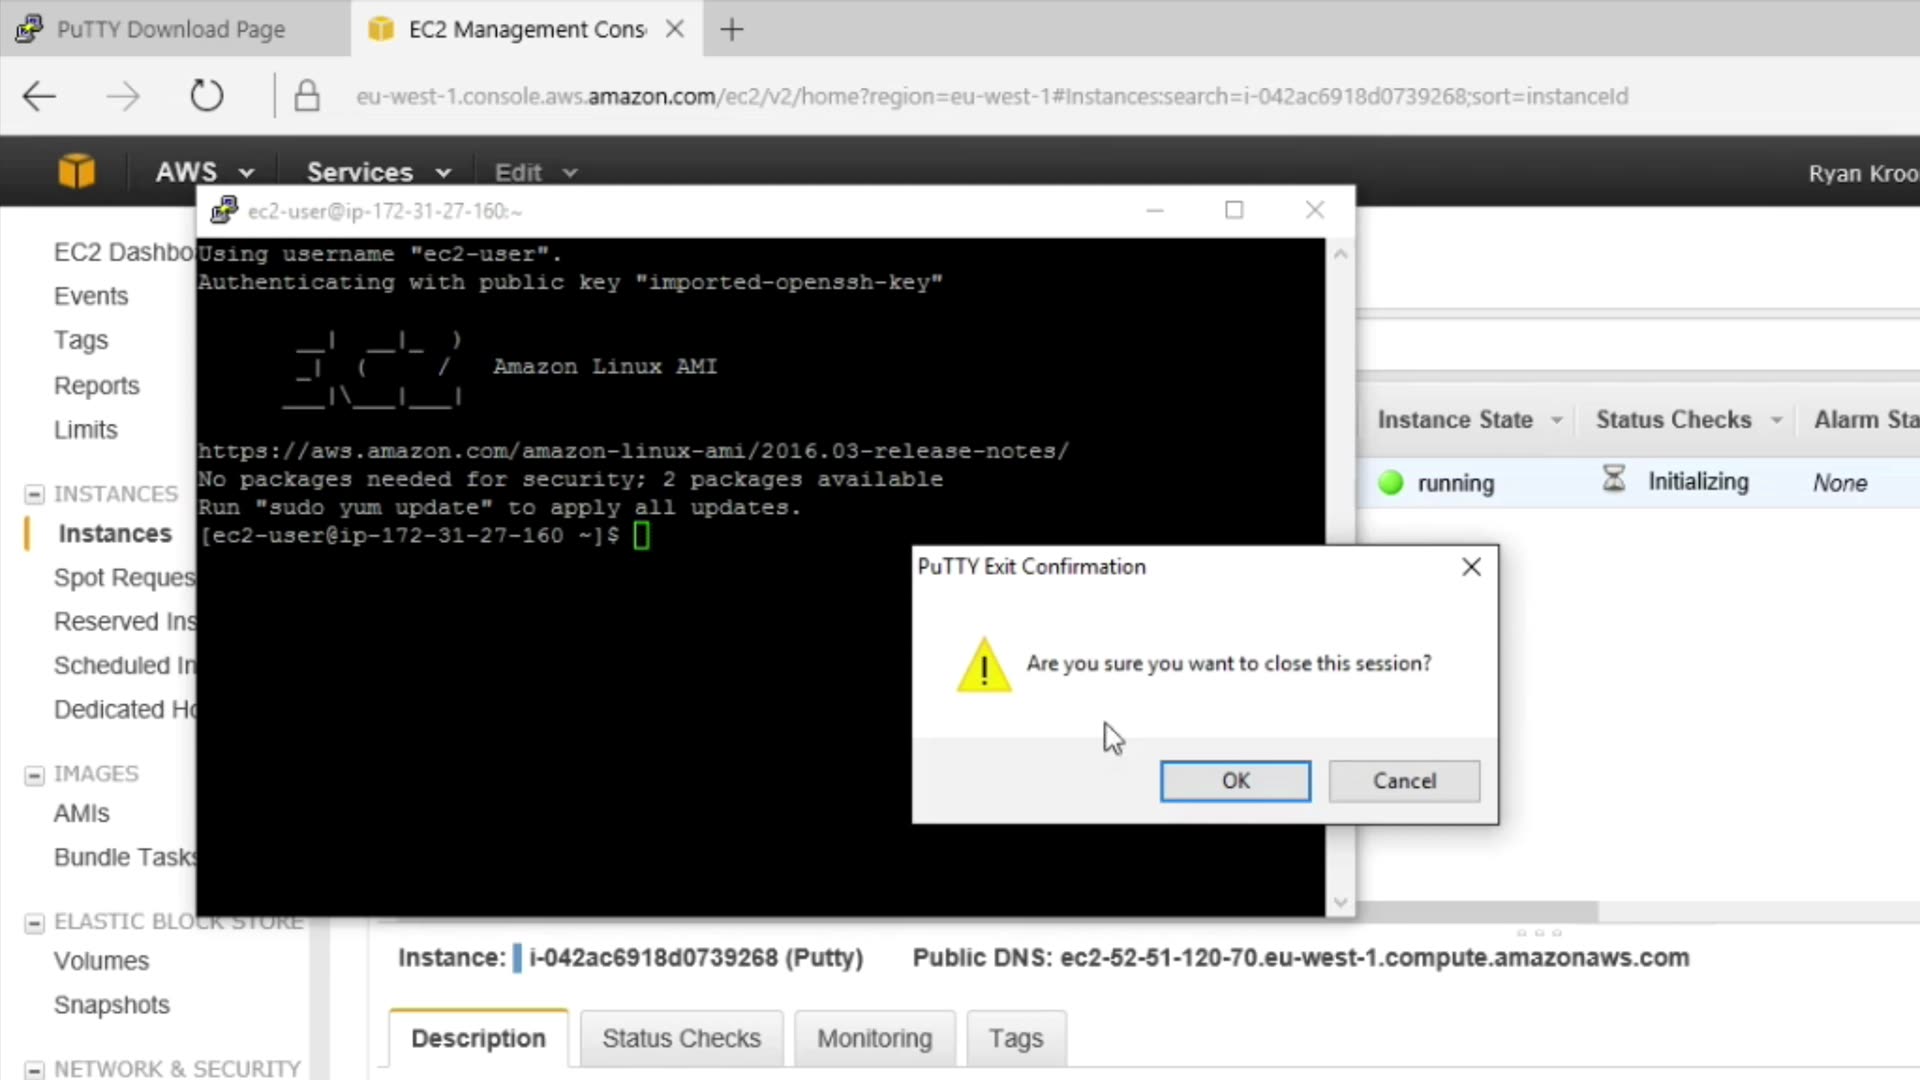Reload the page with refresh icon

207,97
